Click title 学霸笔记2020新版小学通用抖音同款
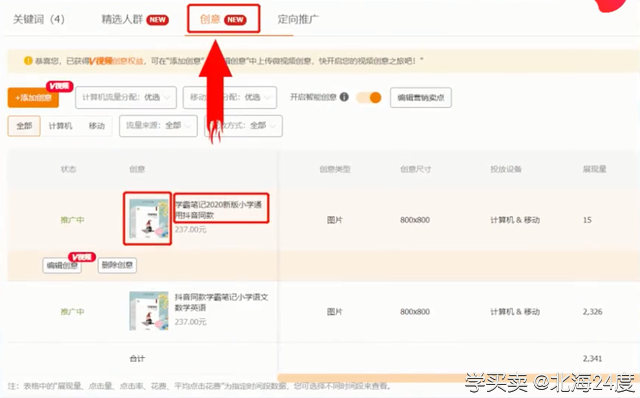This screenshot has height=398, width=640. (219, 210)
